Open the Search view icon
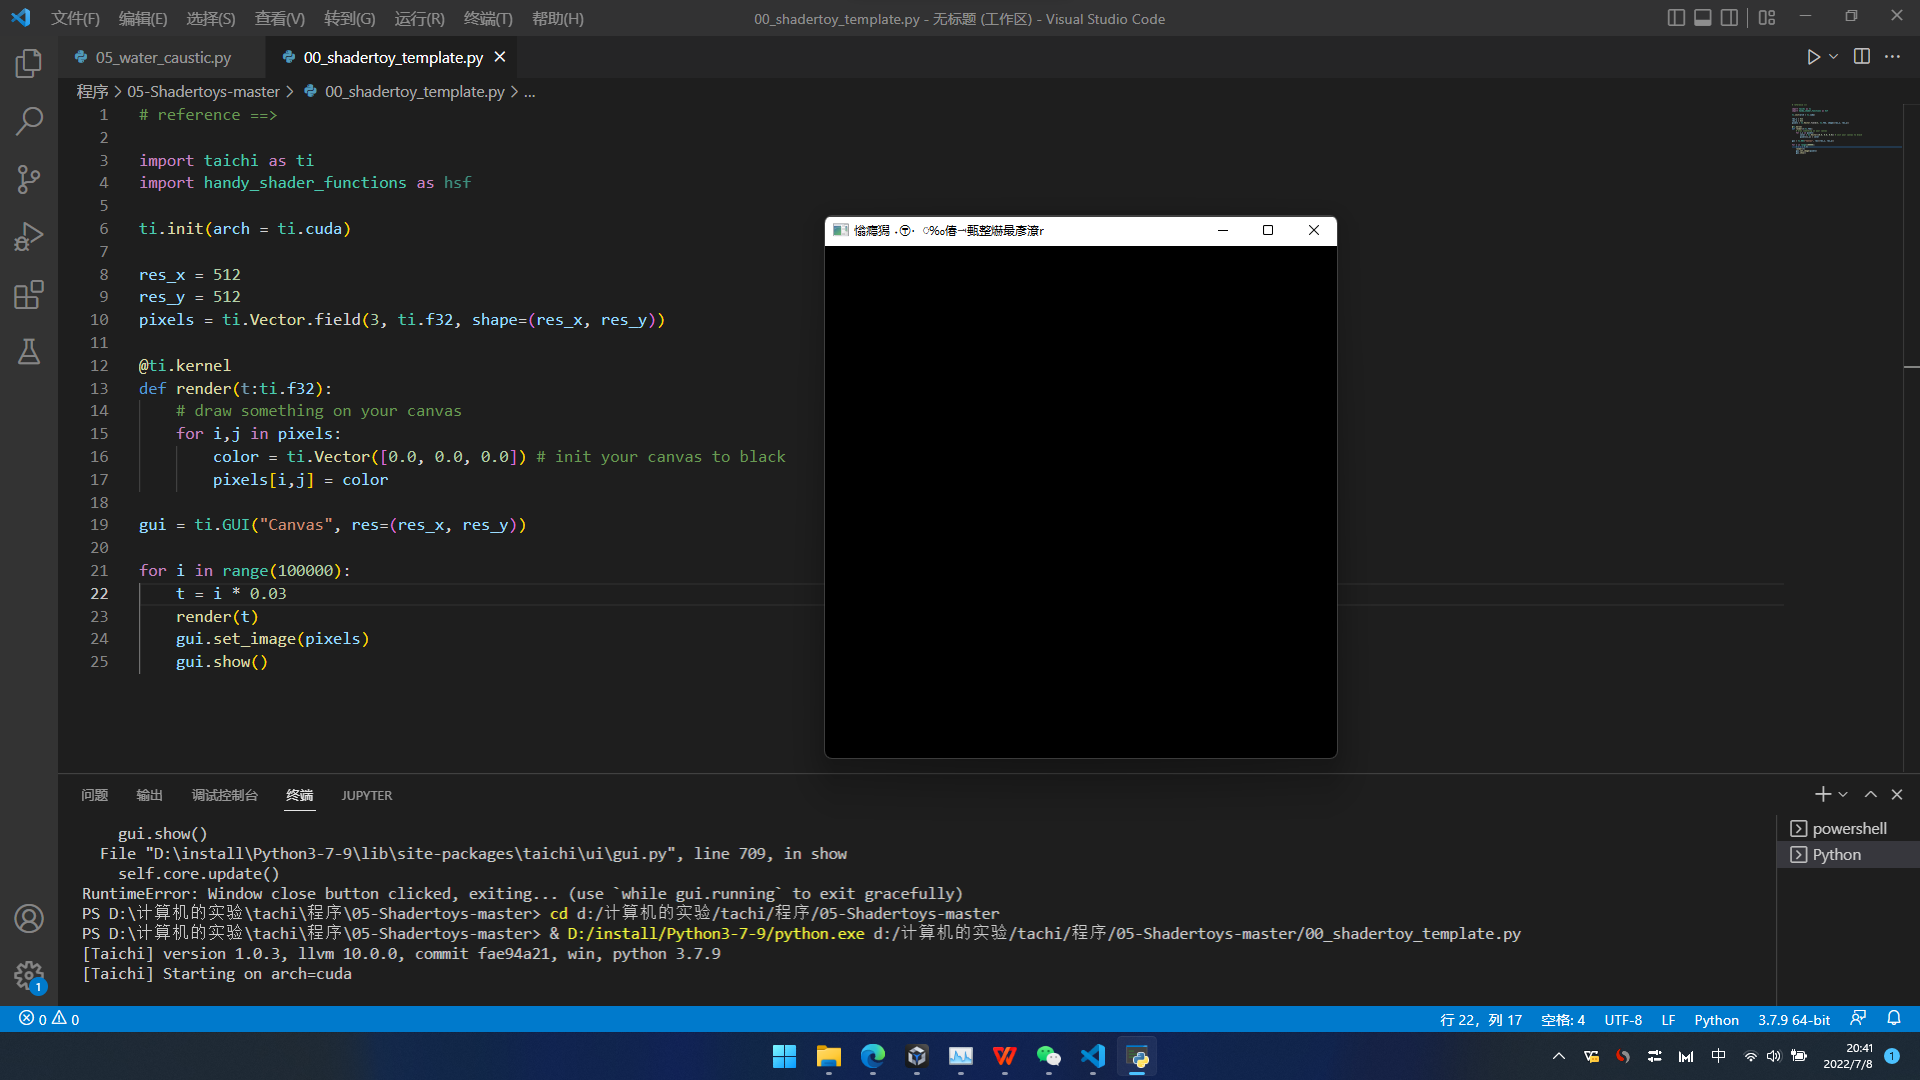Screen dimensions: 1920x1080 point(29,122)
